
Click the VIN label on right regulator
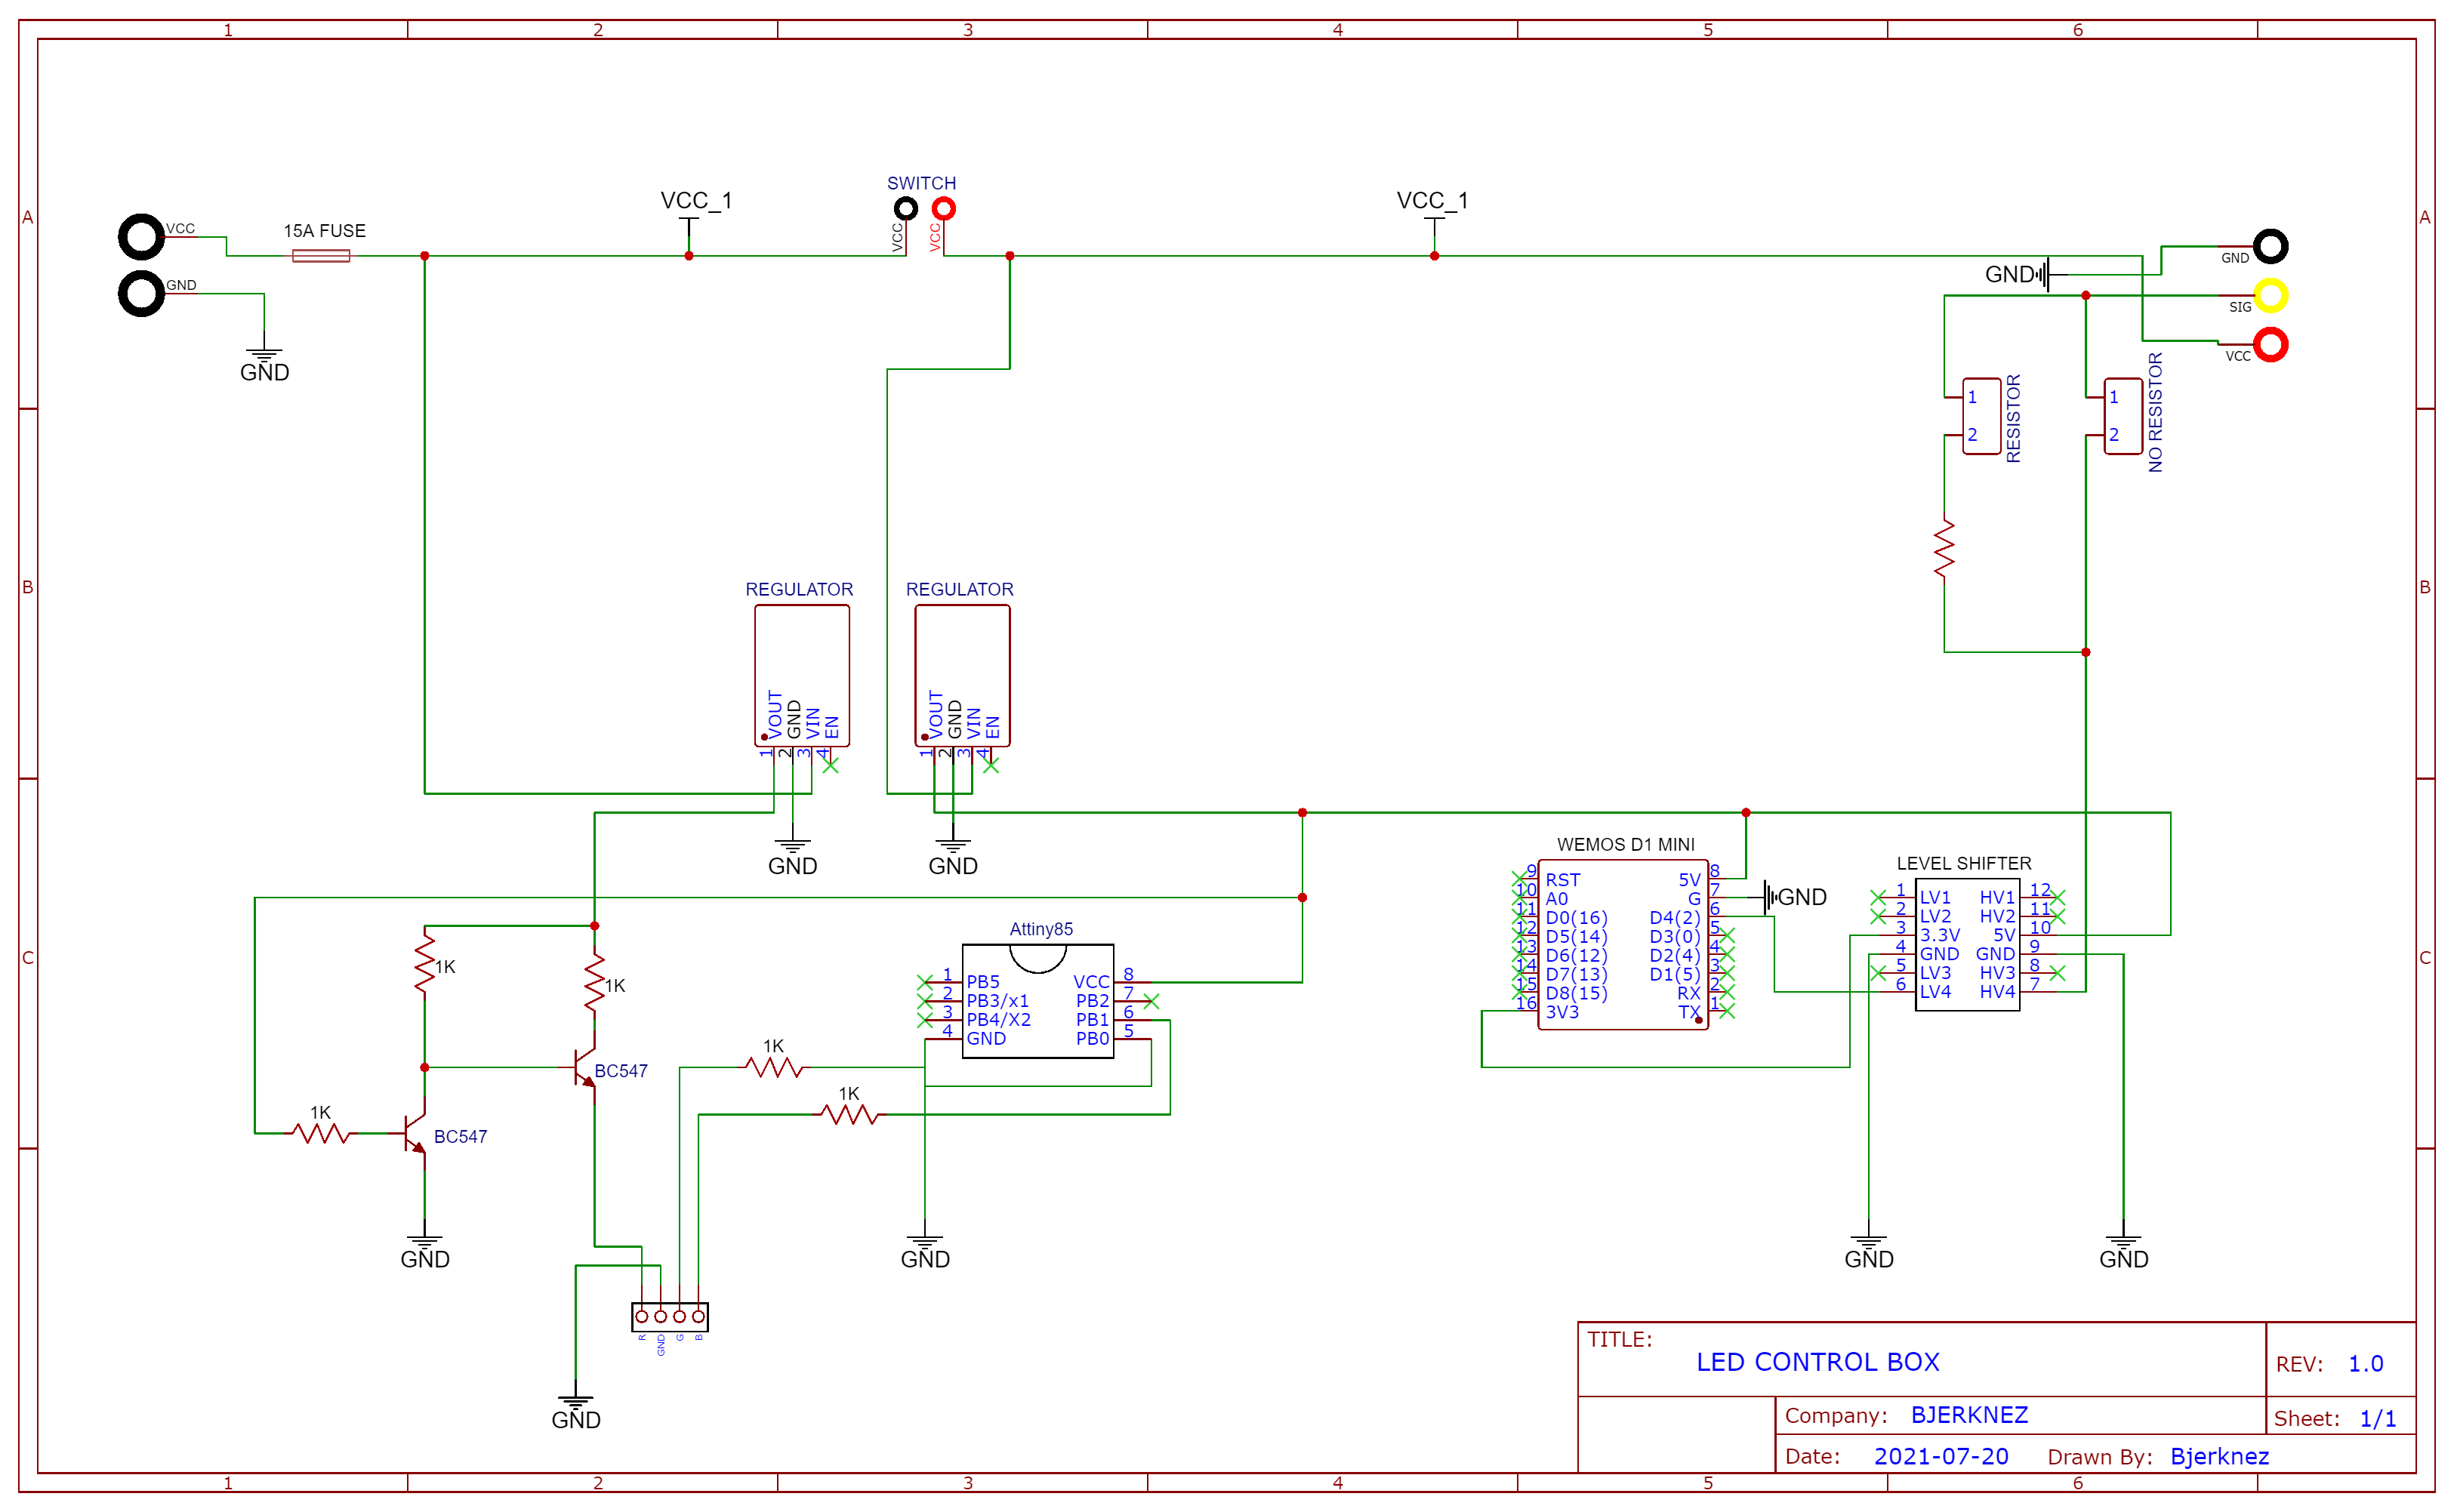point(973,723)
